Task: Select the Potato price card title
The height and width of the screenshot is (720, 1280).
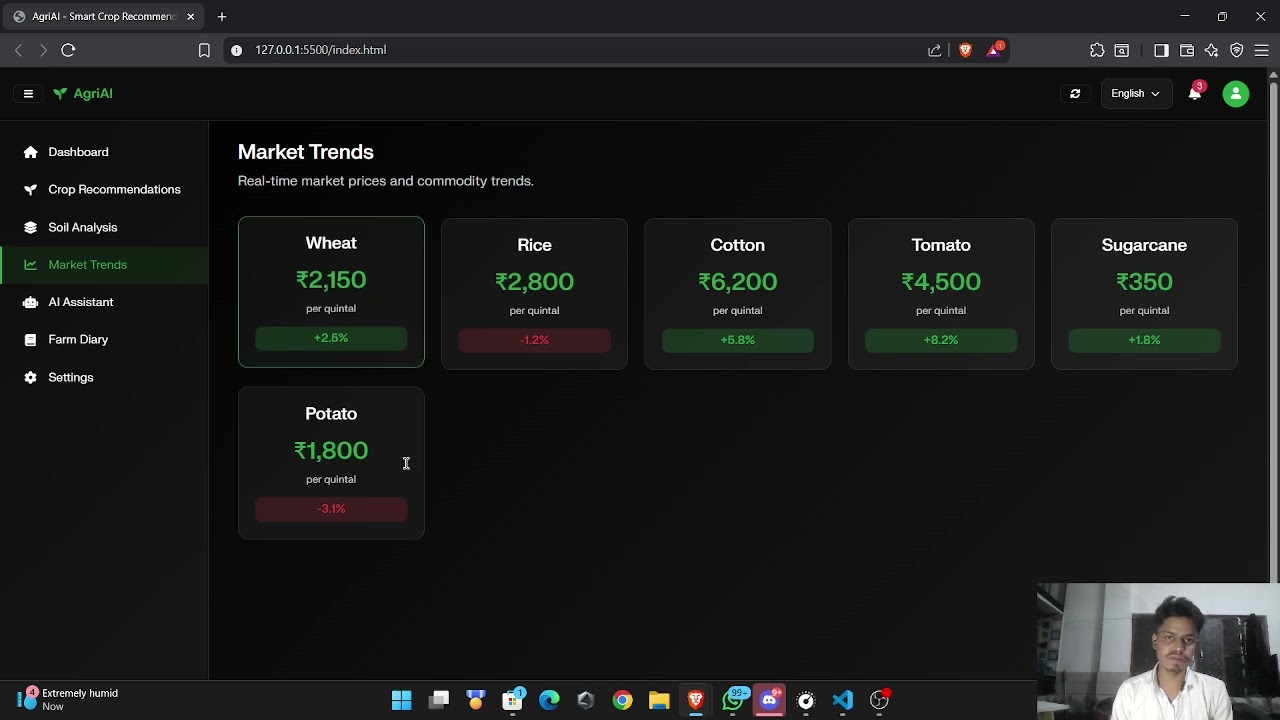Action: 331,414
